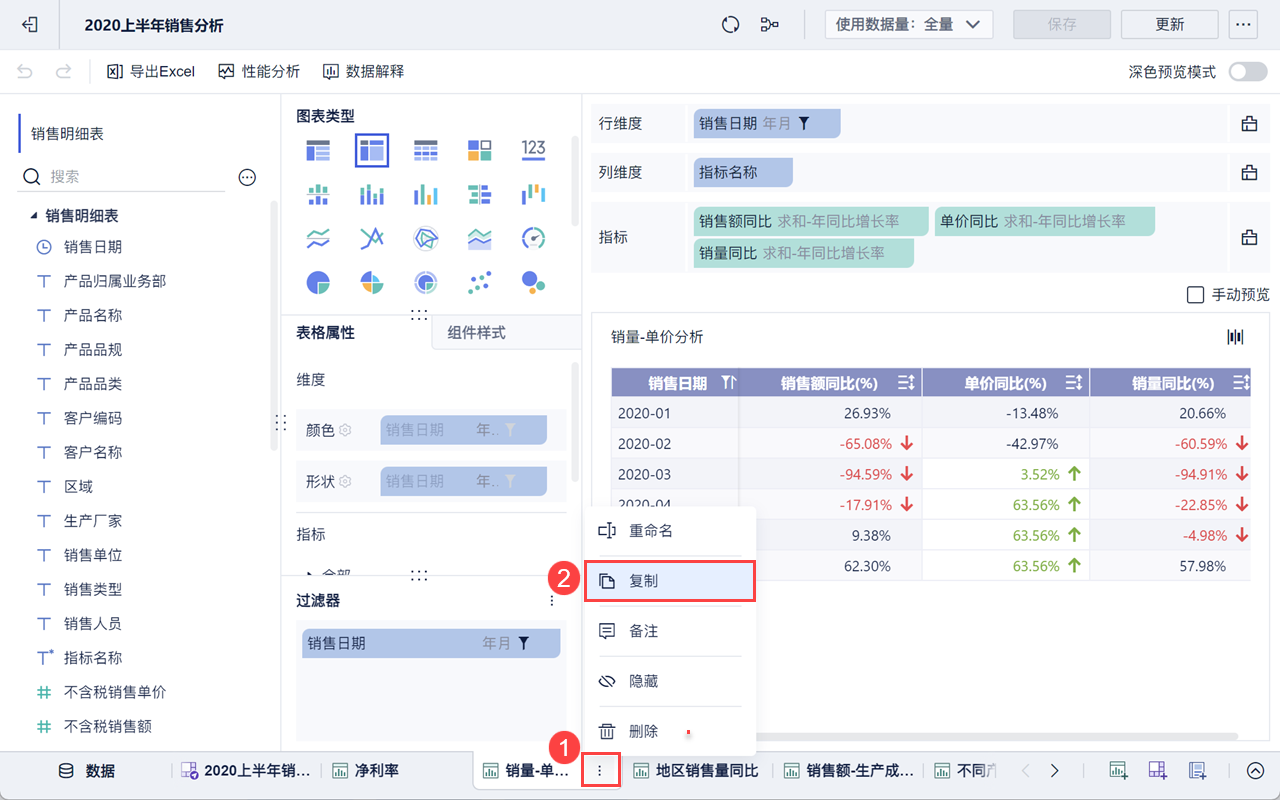Add a new analysis document from bottom bar
The width and height of the screenshot is (1280, 800).
tap(1197, 771)
